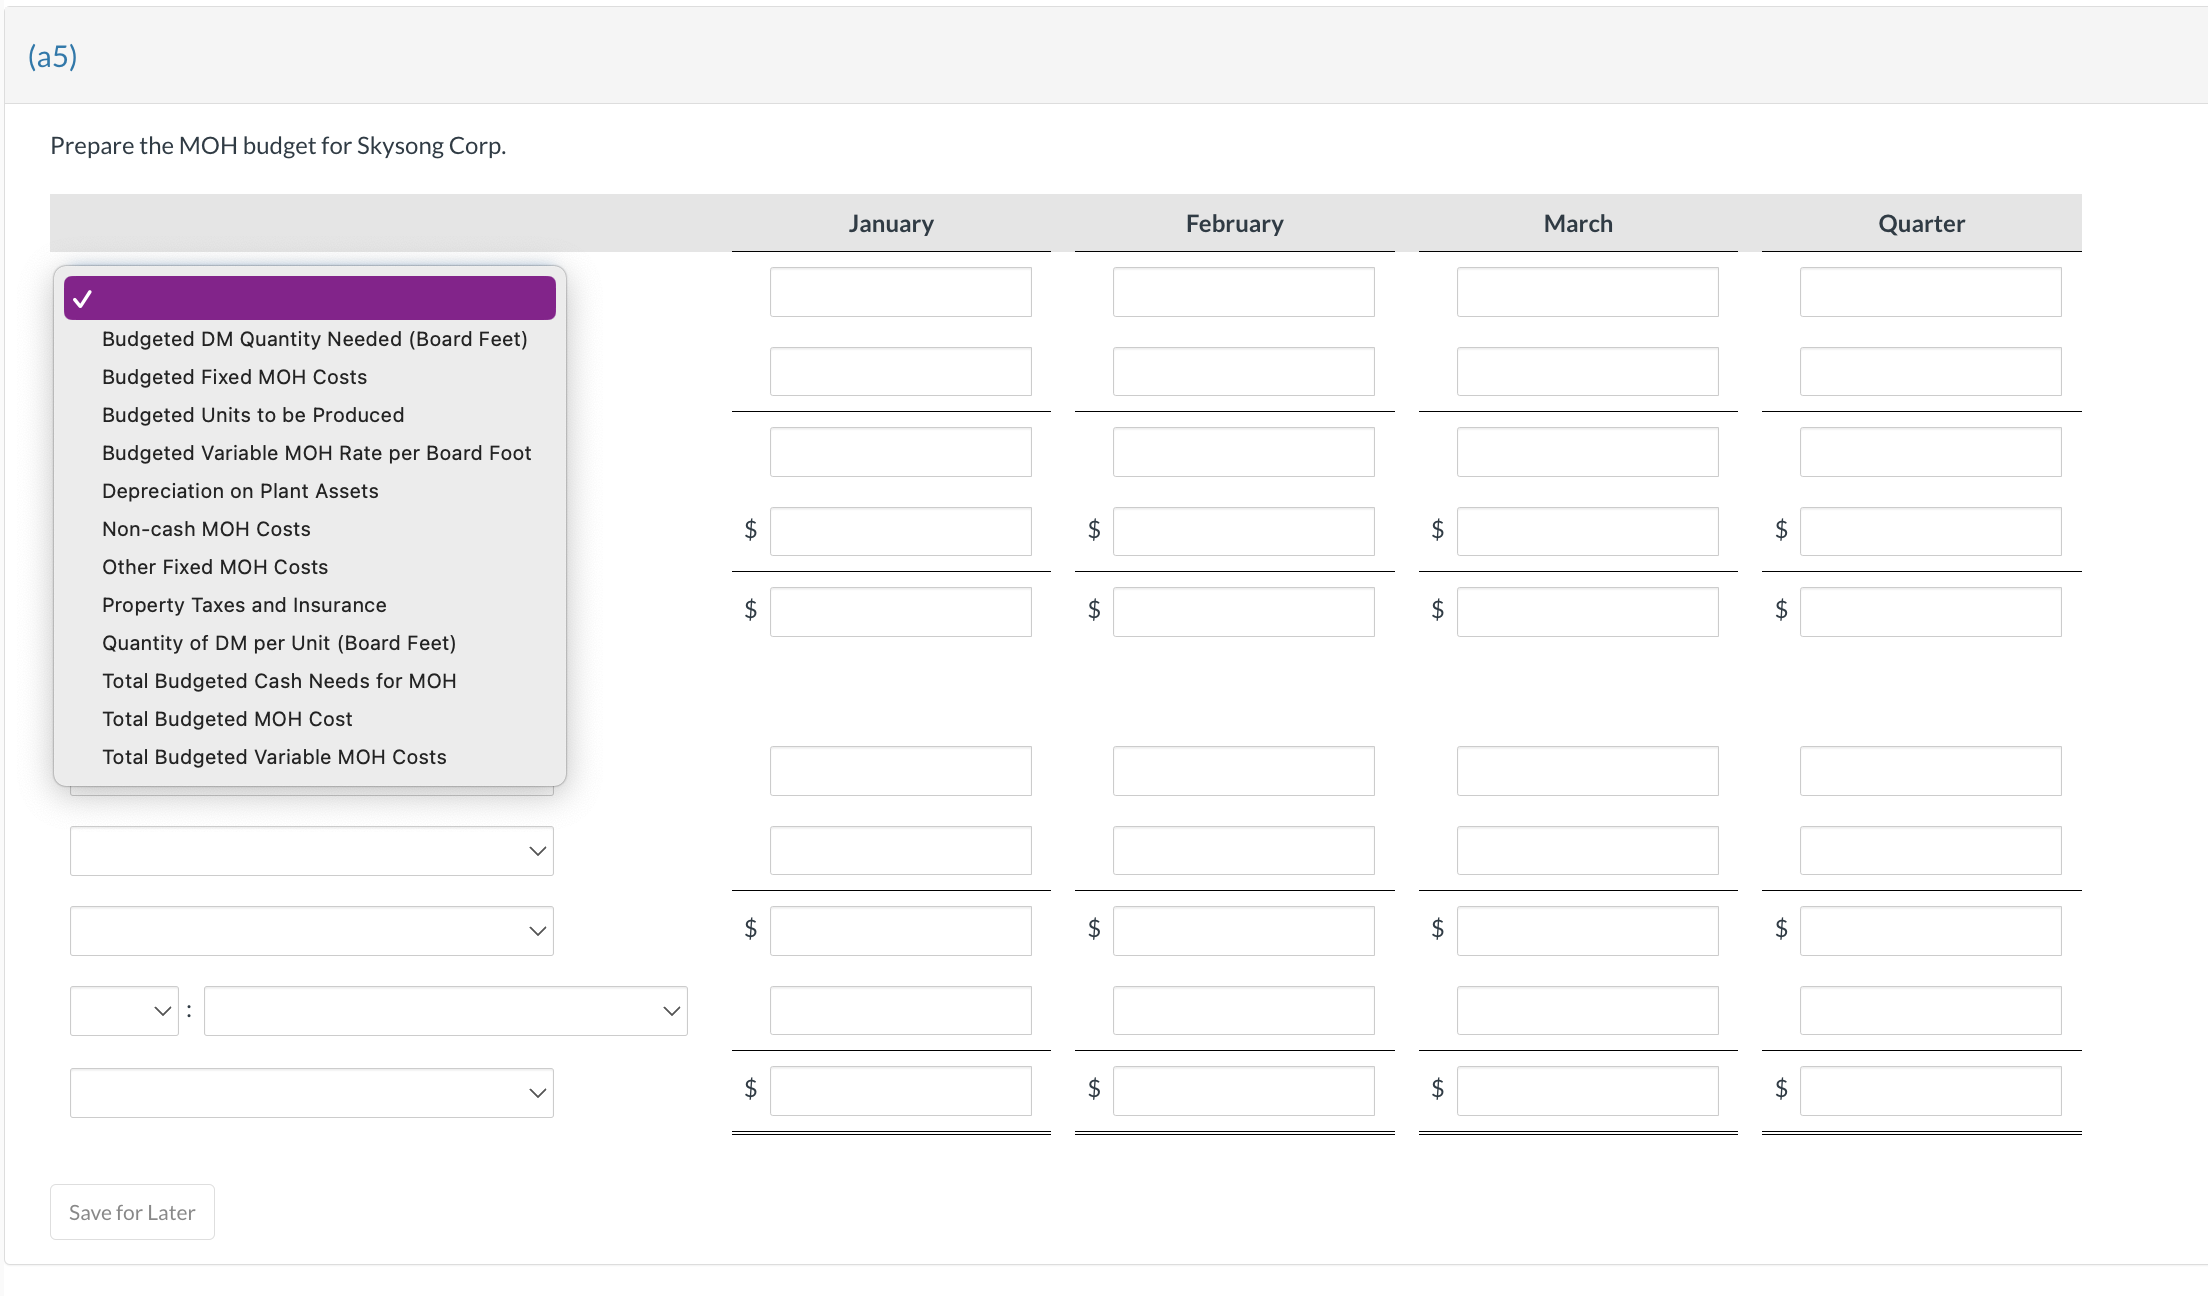Image resolution: width=2208 pixels, height=1296 pixels.
Task: Select 'Depreciation on Plant Assets' option
Action: (239, 491)
